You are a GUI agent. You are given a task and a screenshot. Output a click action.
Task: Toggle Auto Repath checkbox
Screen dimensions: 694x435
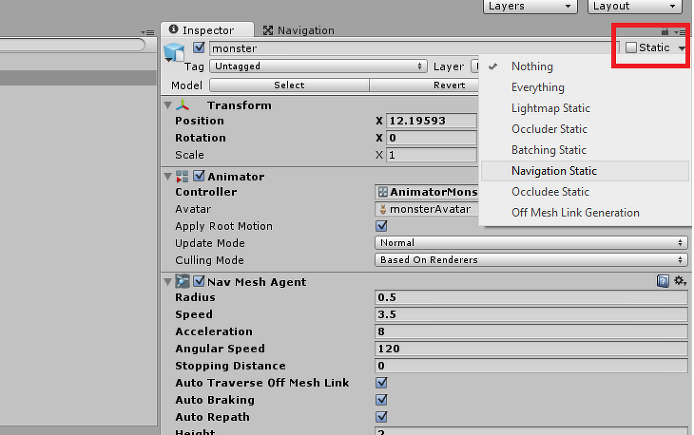click(382, 417)
